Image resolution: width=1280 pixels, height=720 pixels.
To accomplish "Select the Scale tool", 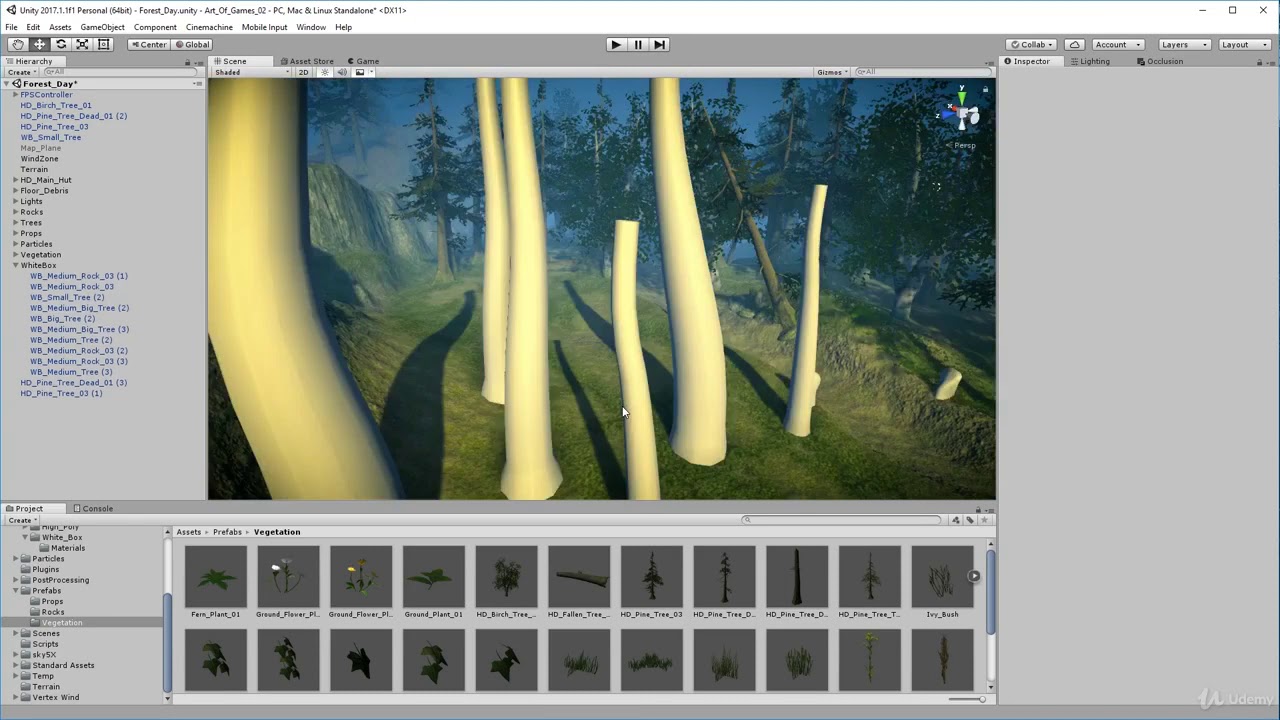I will (82, 44).
